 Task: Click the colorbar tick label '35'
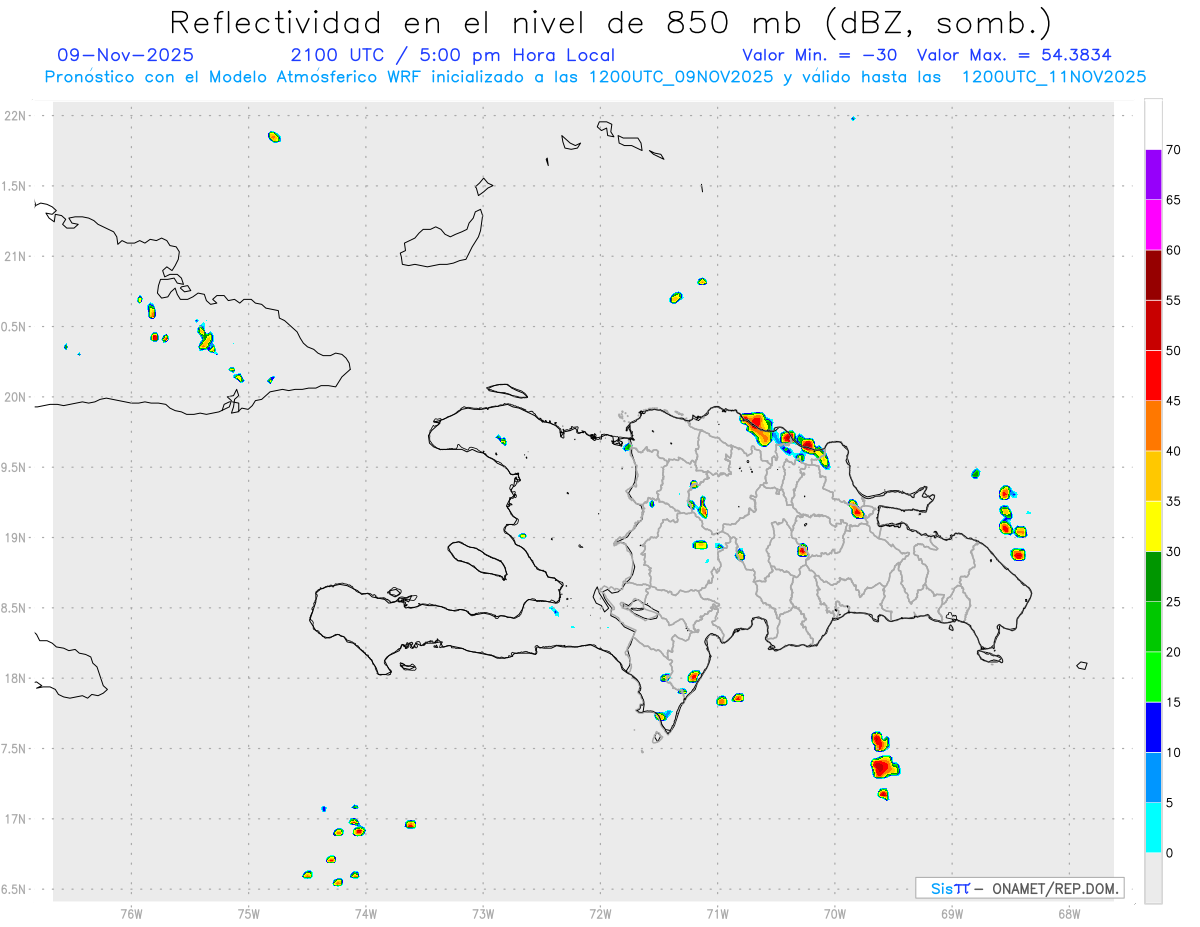[x=1174, y=501]
